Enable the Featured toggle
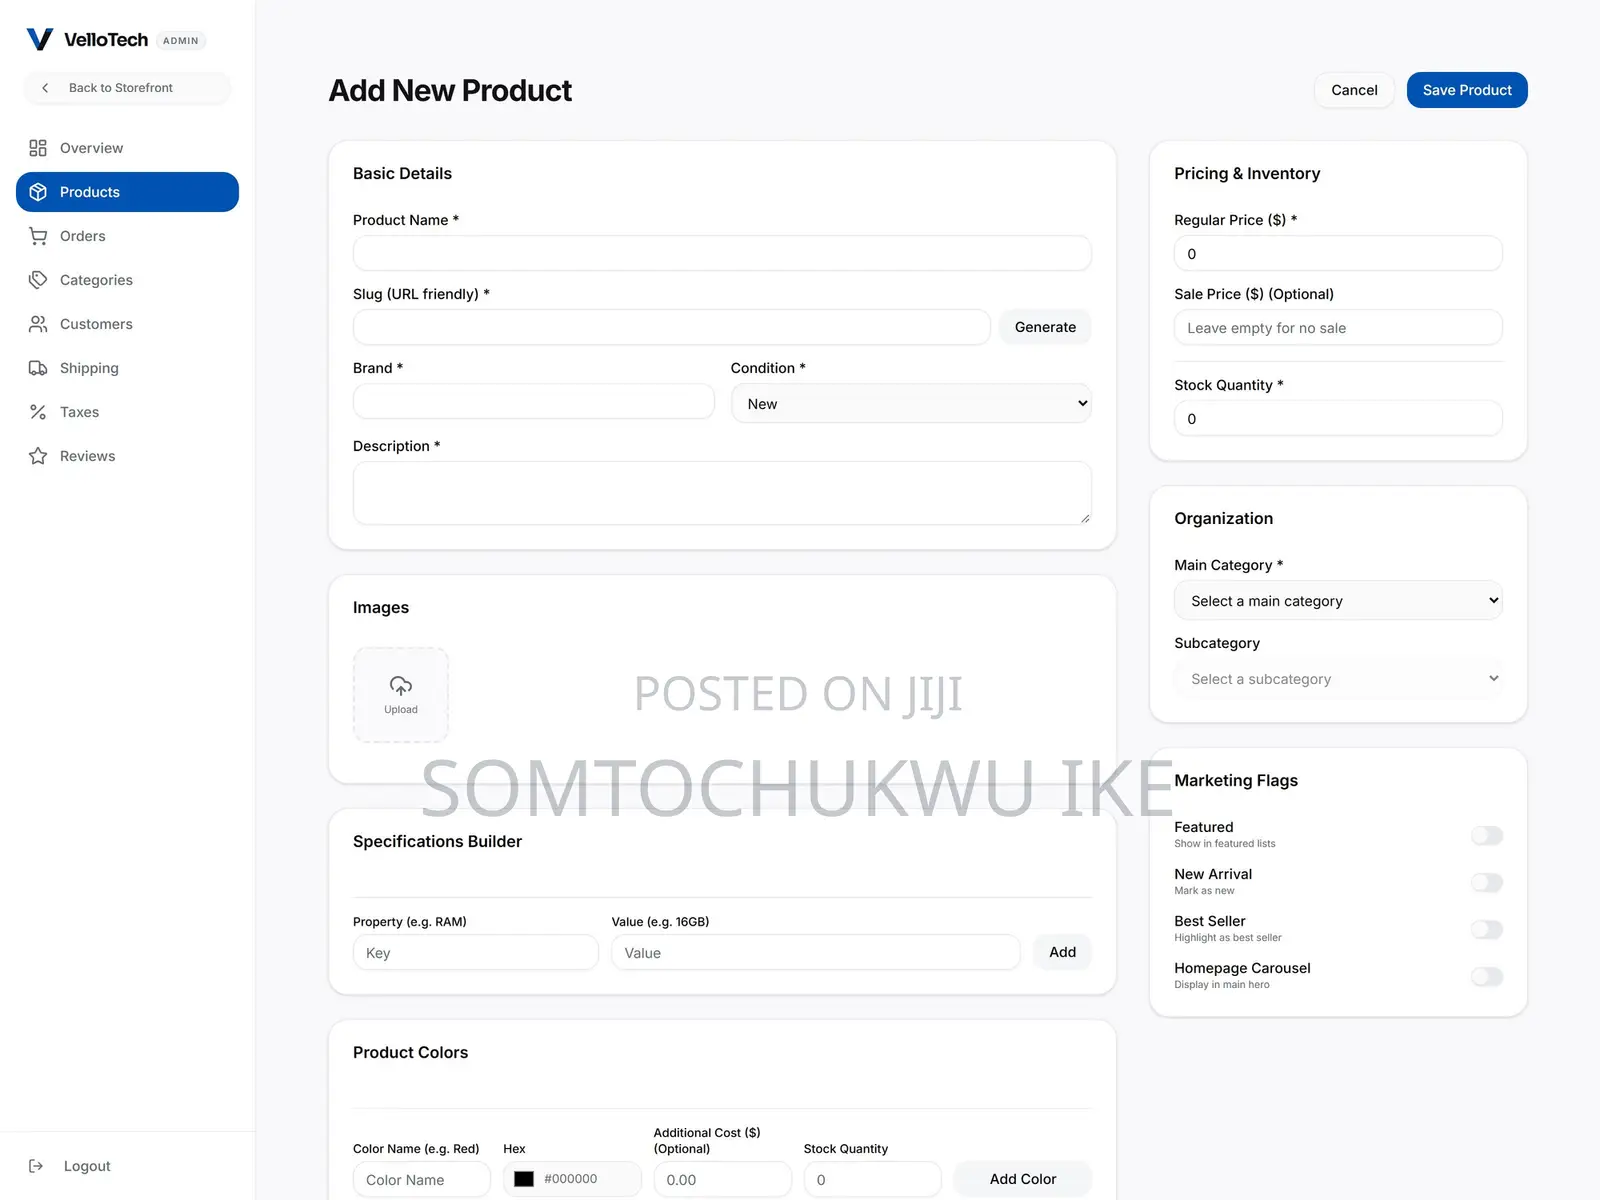 click(1487, 835)
